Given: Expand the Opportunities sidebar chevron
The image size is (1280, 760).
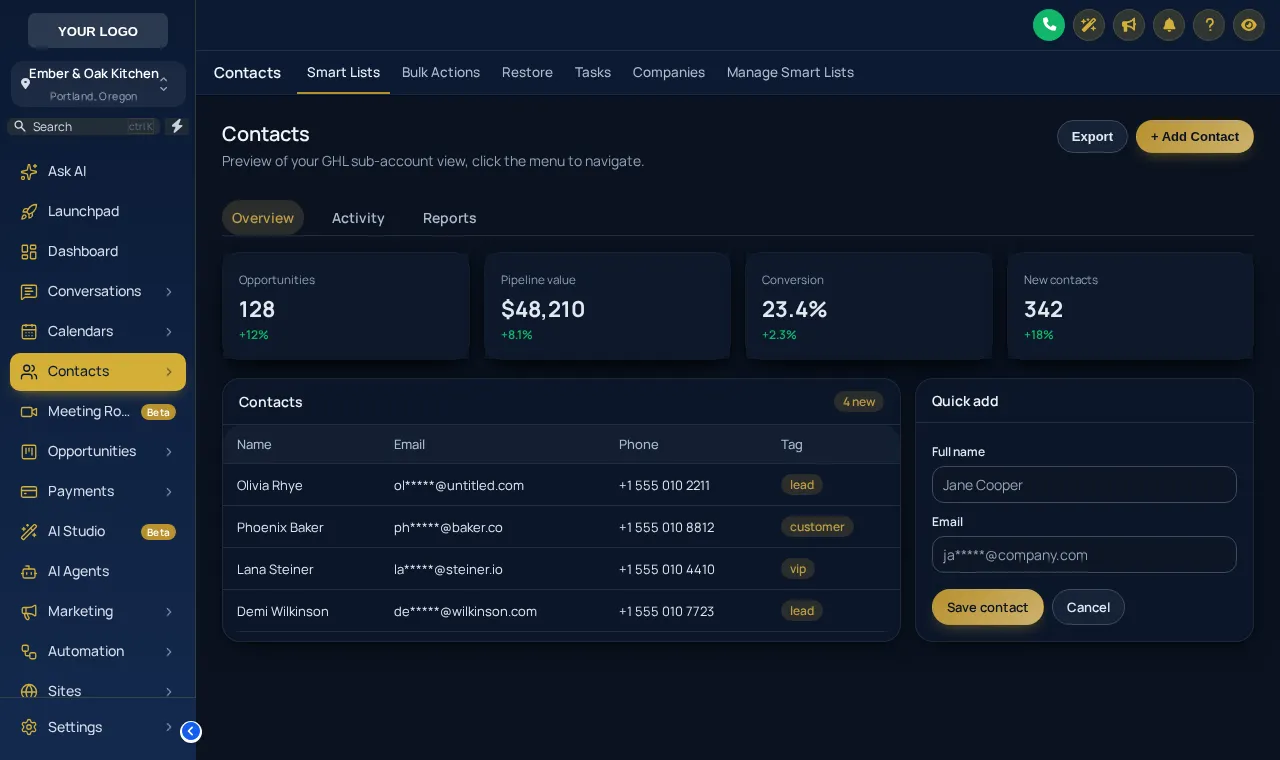Looking at the screenshot, I should [x=169, y=452].
